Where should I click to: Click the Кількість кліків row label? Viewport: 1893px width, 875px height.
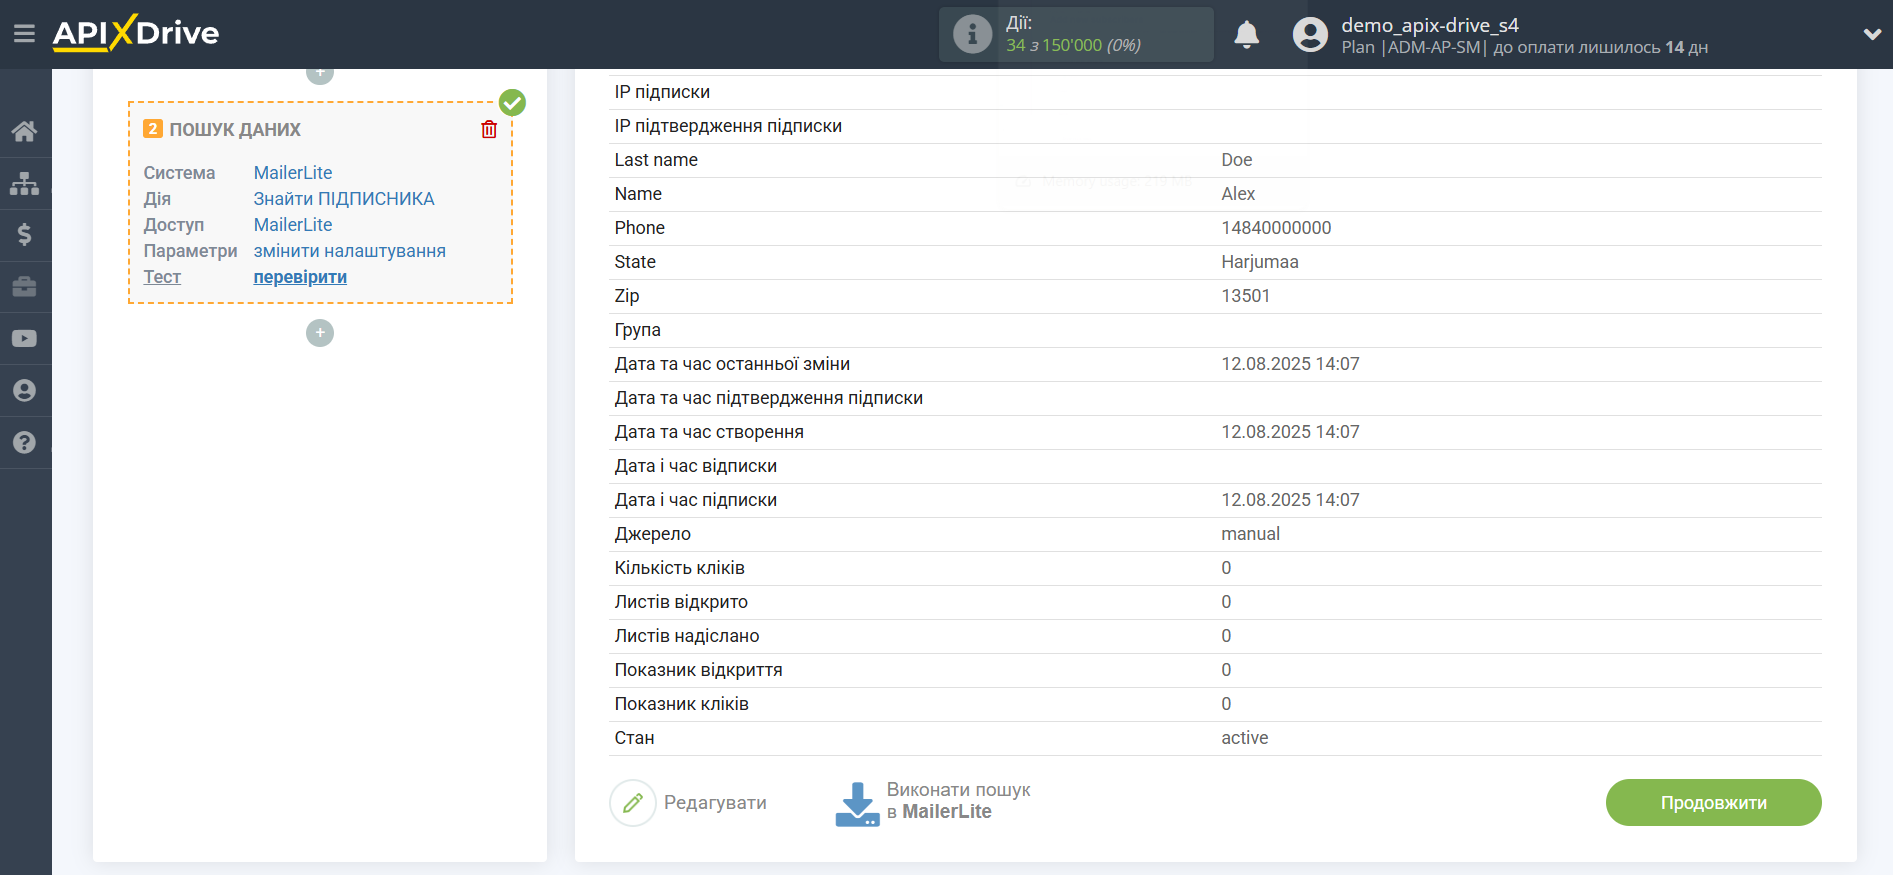[x=679, y=568]
